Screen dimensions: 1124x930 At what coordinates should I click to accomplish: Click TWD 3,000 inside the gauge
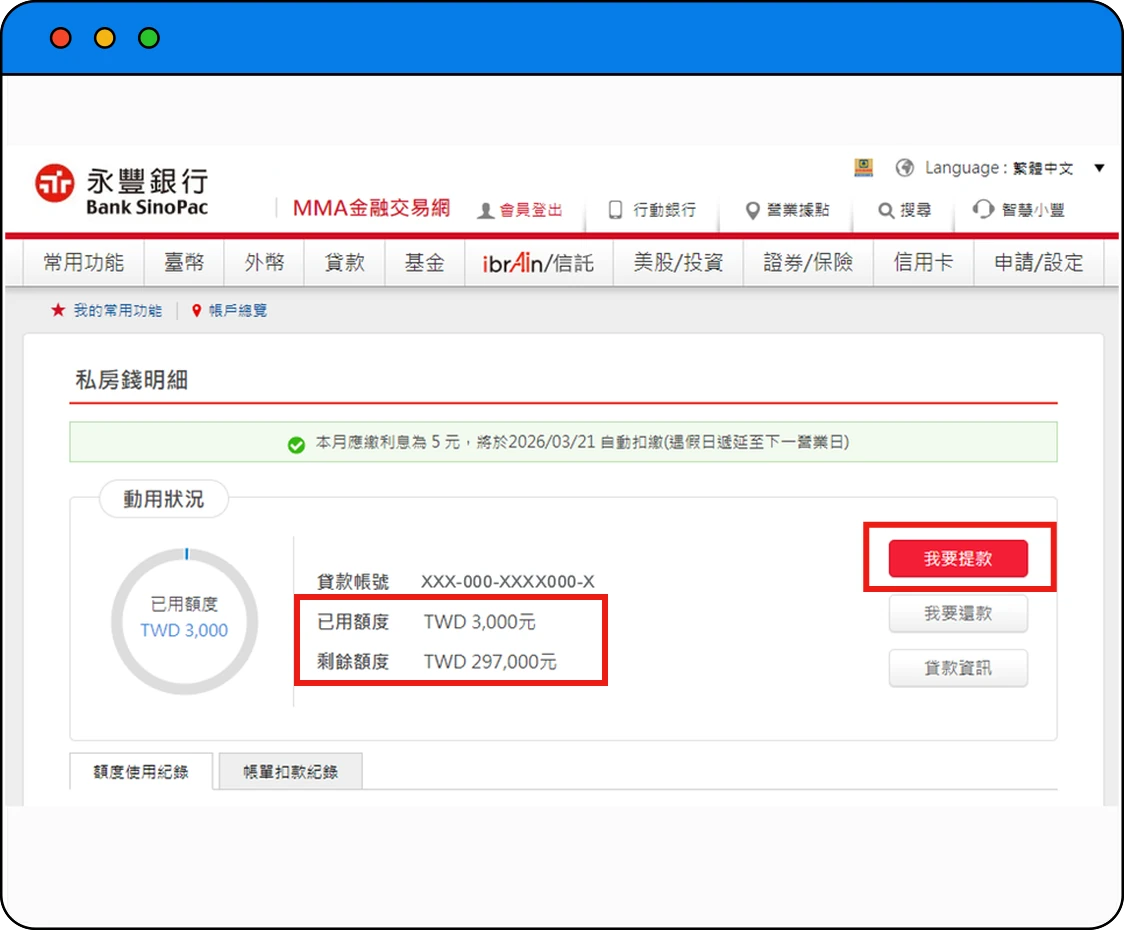click(184, 630)
